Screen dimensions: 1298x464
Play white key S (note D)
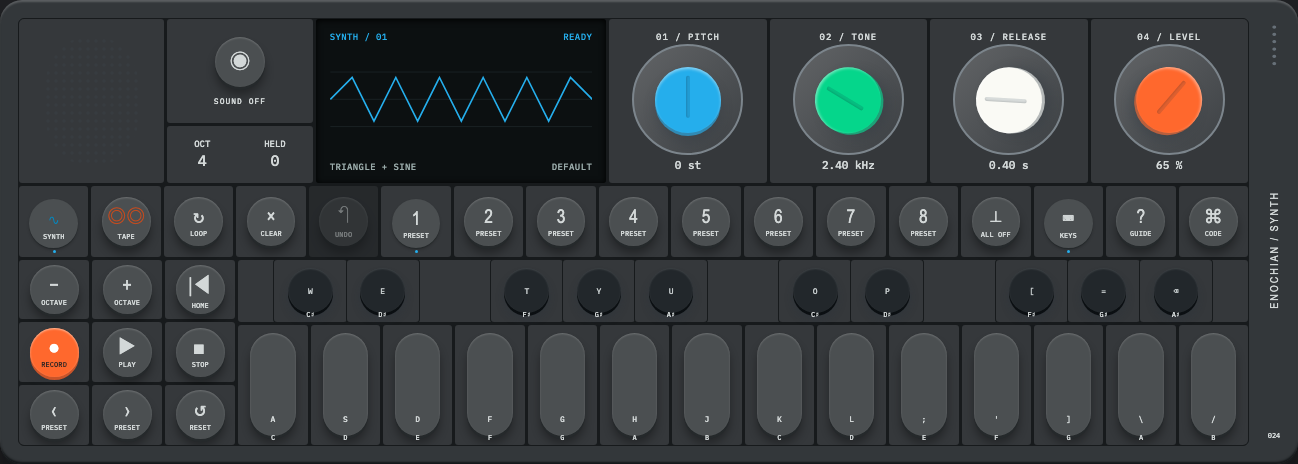tap(345, 384)
